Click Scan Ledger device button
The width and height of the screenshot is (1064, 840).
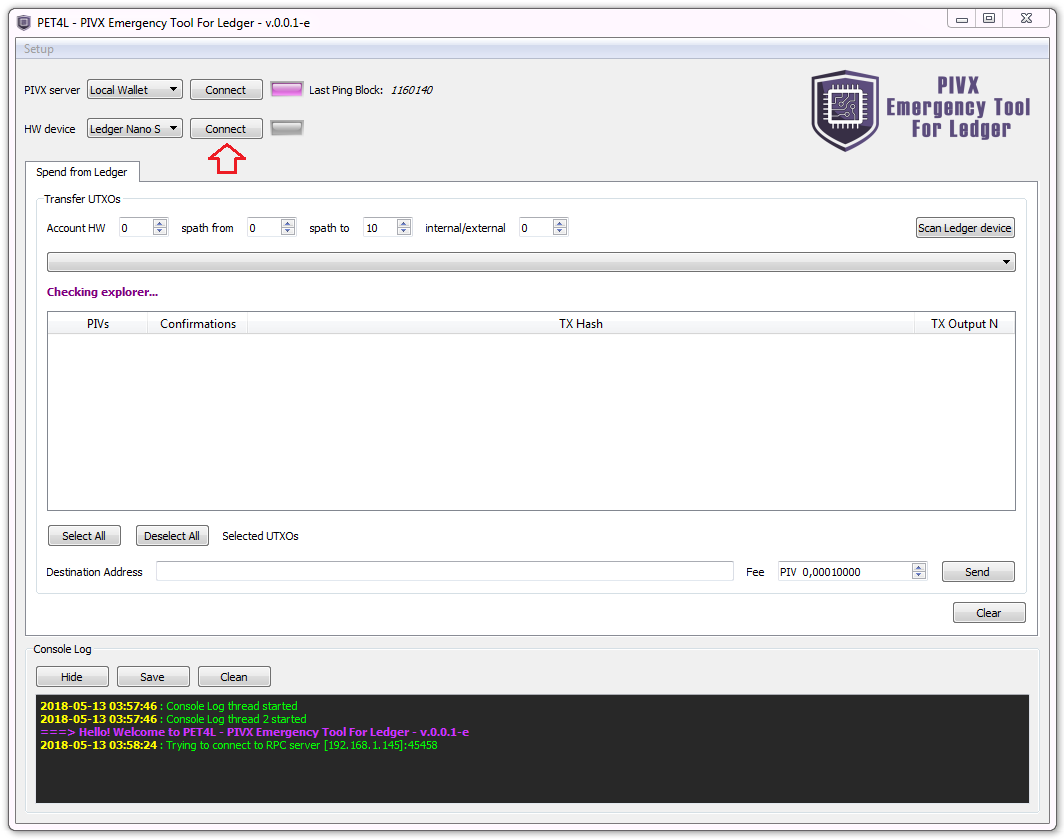coord(964,228)
